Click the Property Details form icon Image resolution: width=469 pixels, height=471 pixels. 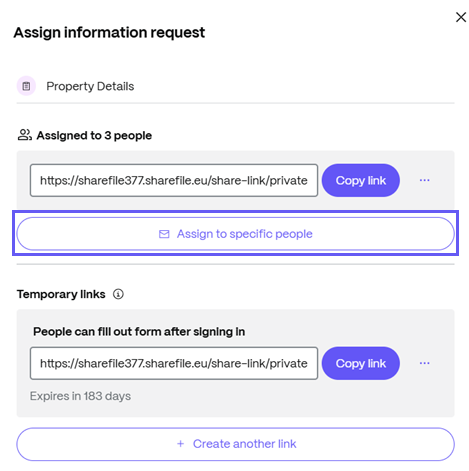click(x=26, y=86)
